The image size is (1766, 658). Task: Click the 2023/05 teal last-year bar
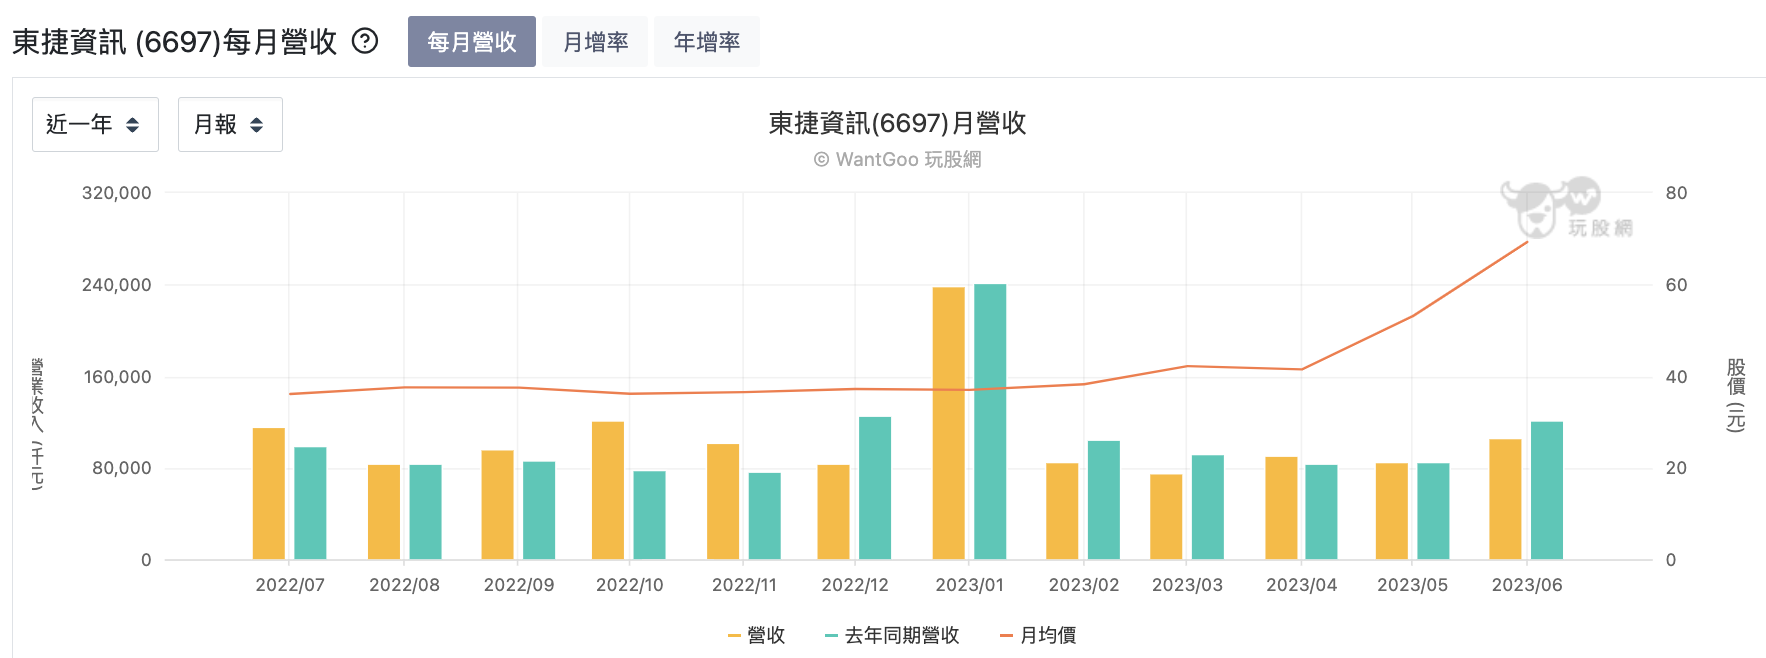pos(1433,511)
